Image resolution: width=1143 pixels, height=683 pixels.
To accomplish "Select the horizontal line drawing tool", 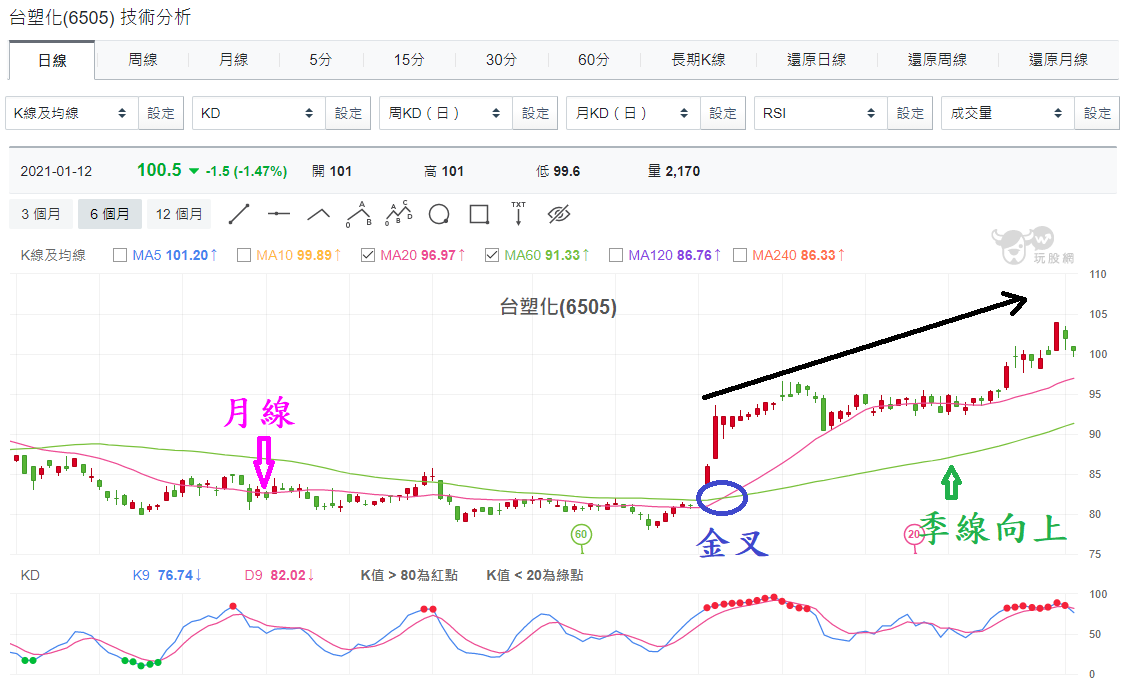I will pos(278,214).
